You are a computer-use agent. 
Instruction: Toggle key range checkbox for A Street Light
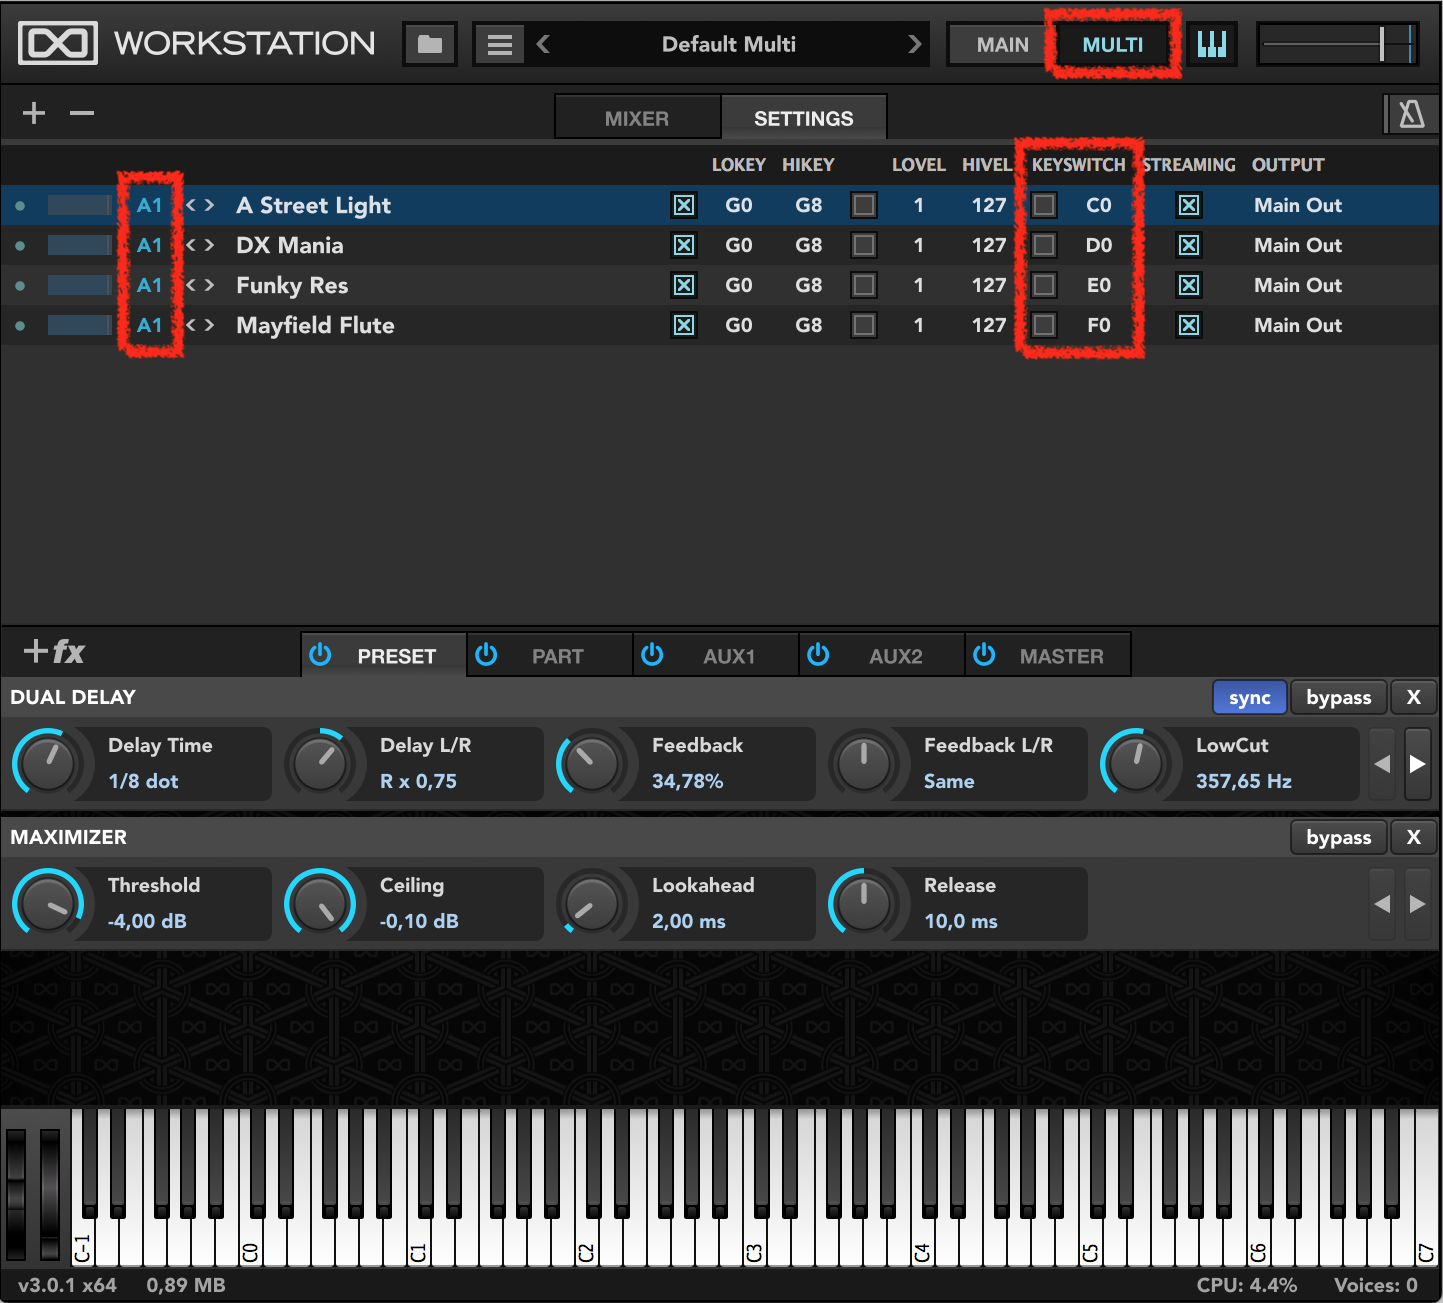pos(684,205)
